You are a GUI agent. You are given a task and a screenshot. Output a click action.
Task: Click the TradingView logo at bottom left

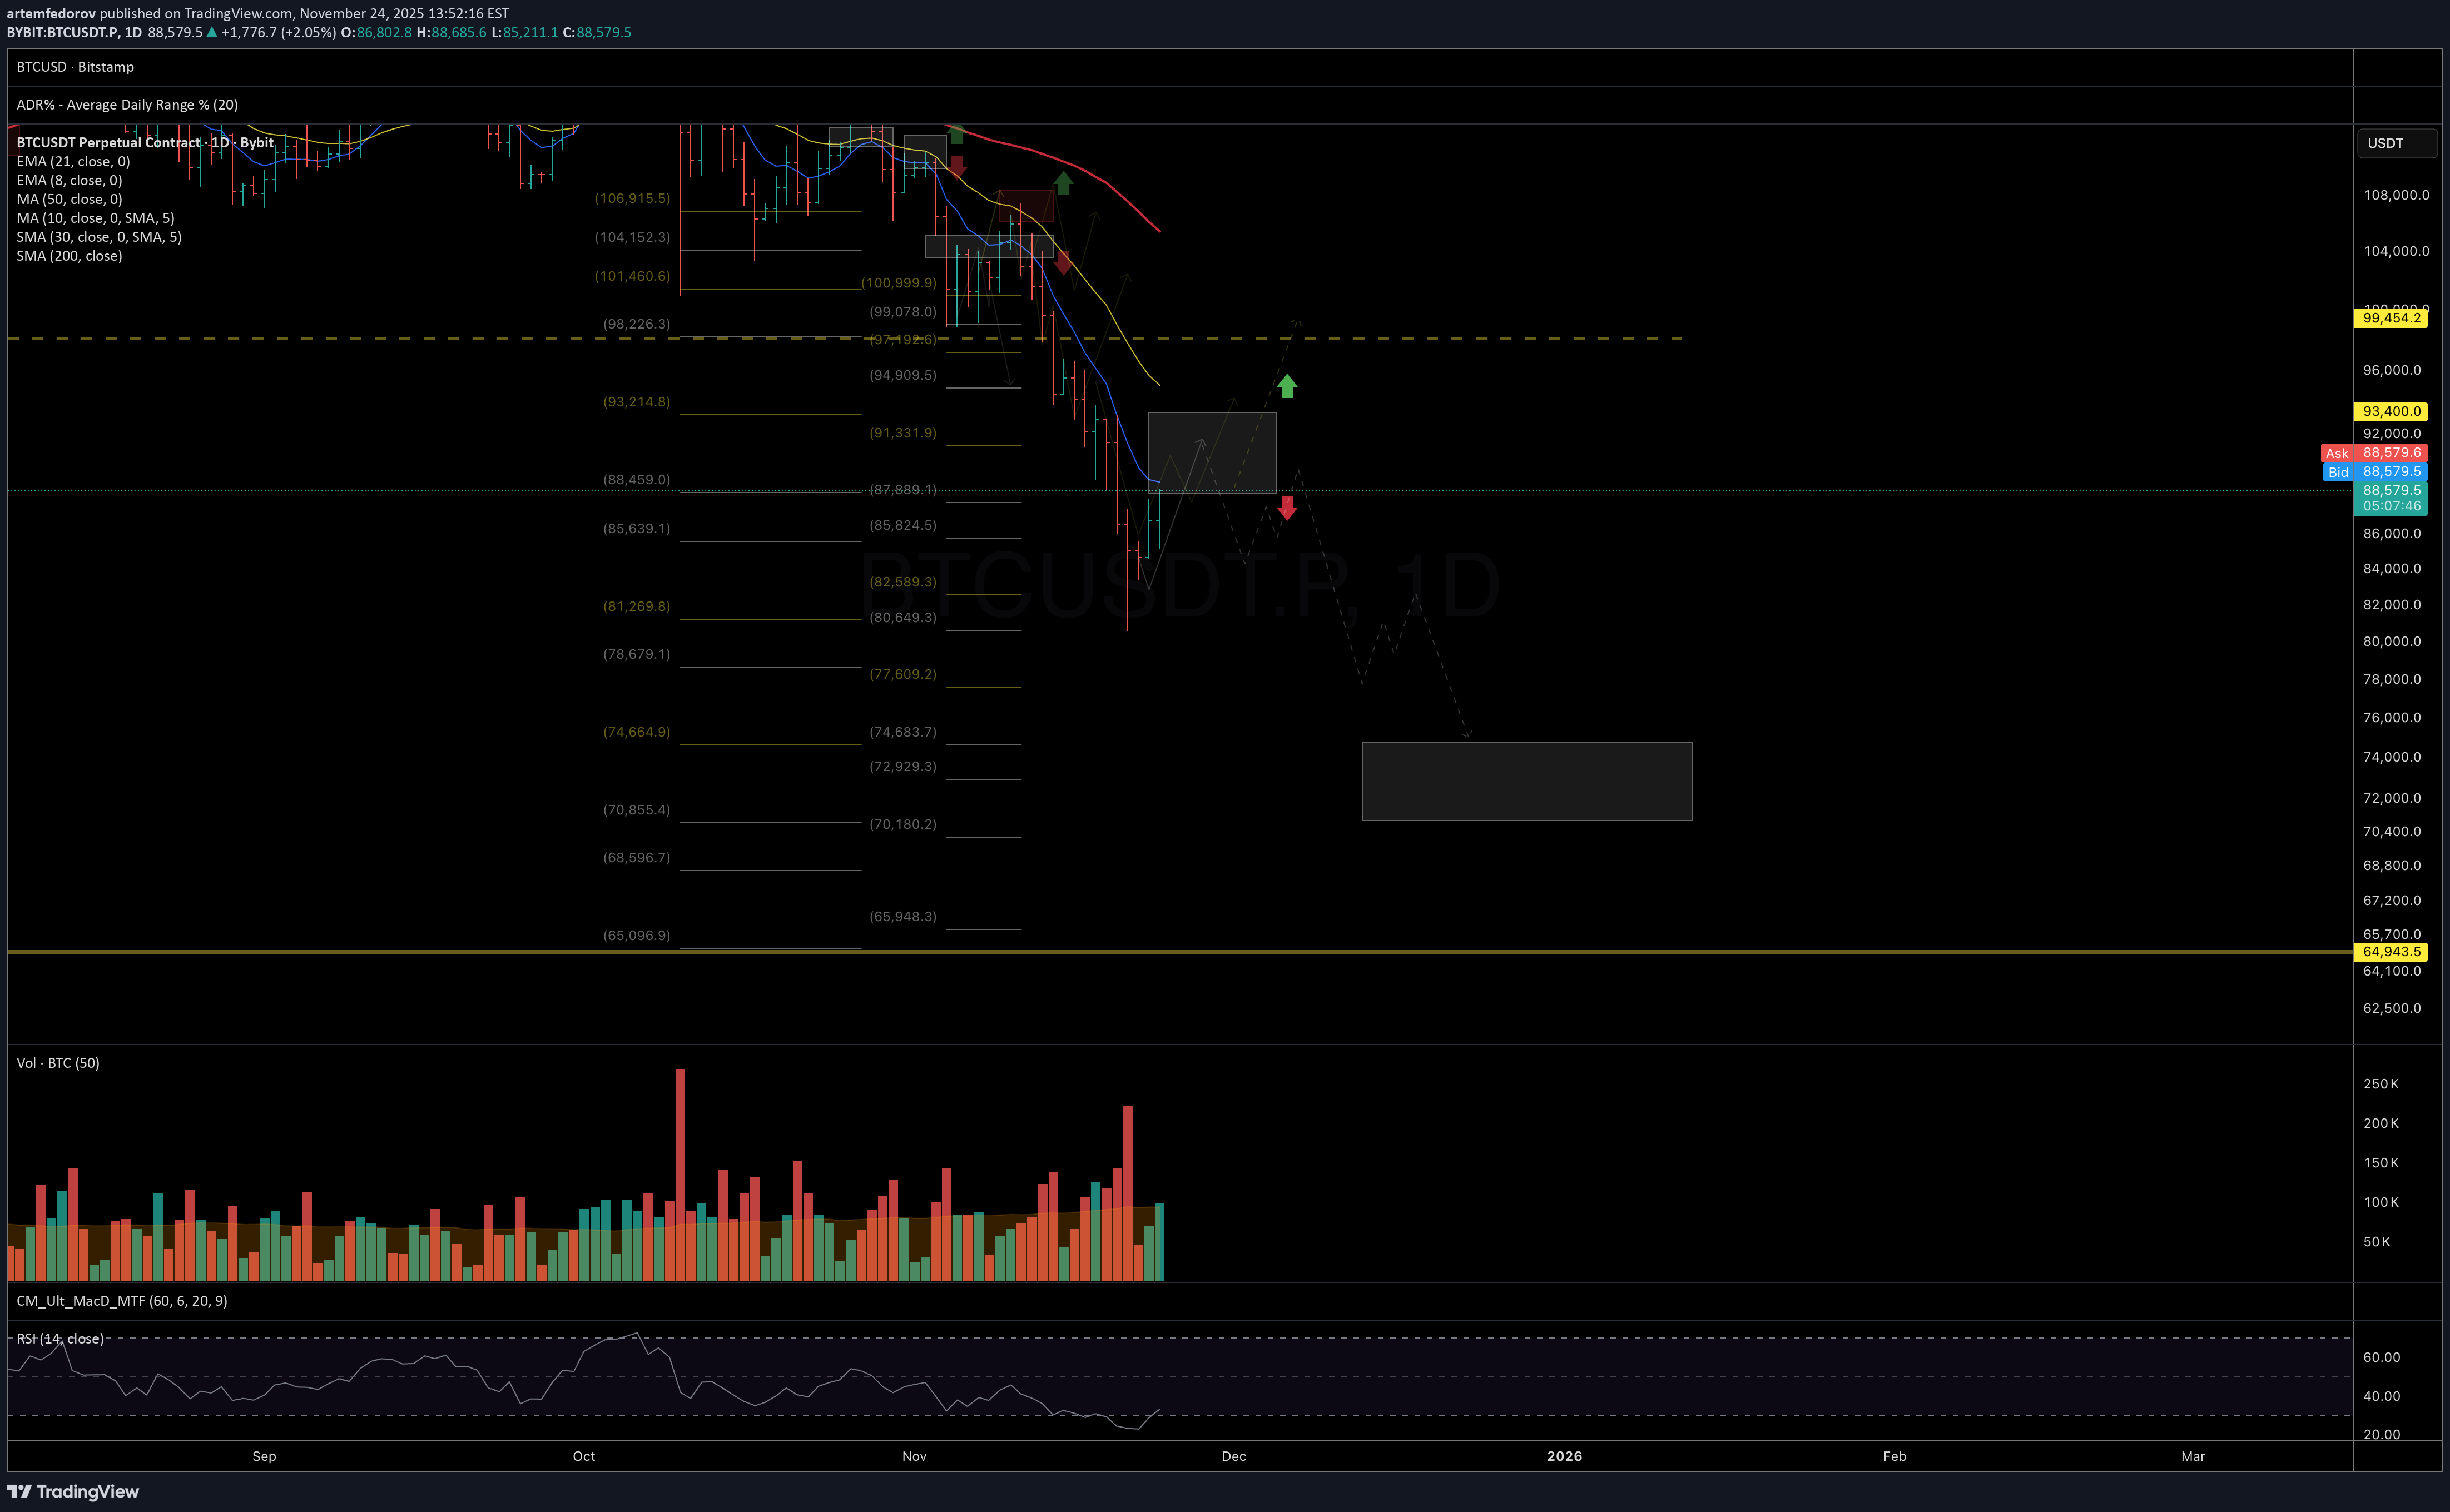click(x=73, y=1491)
